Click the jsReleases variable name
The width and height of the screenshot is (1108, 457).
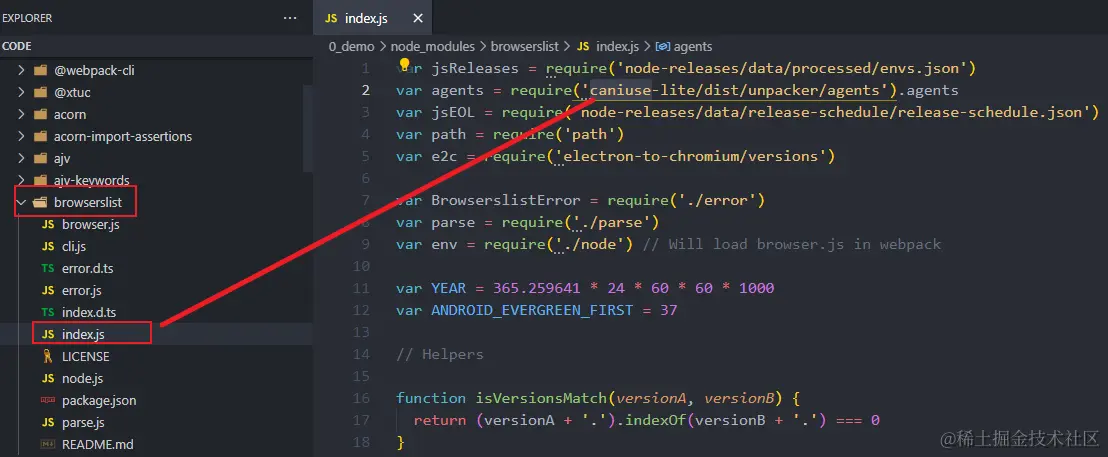[x=475, y=69]
